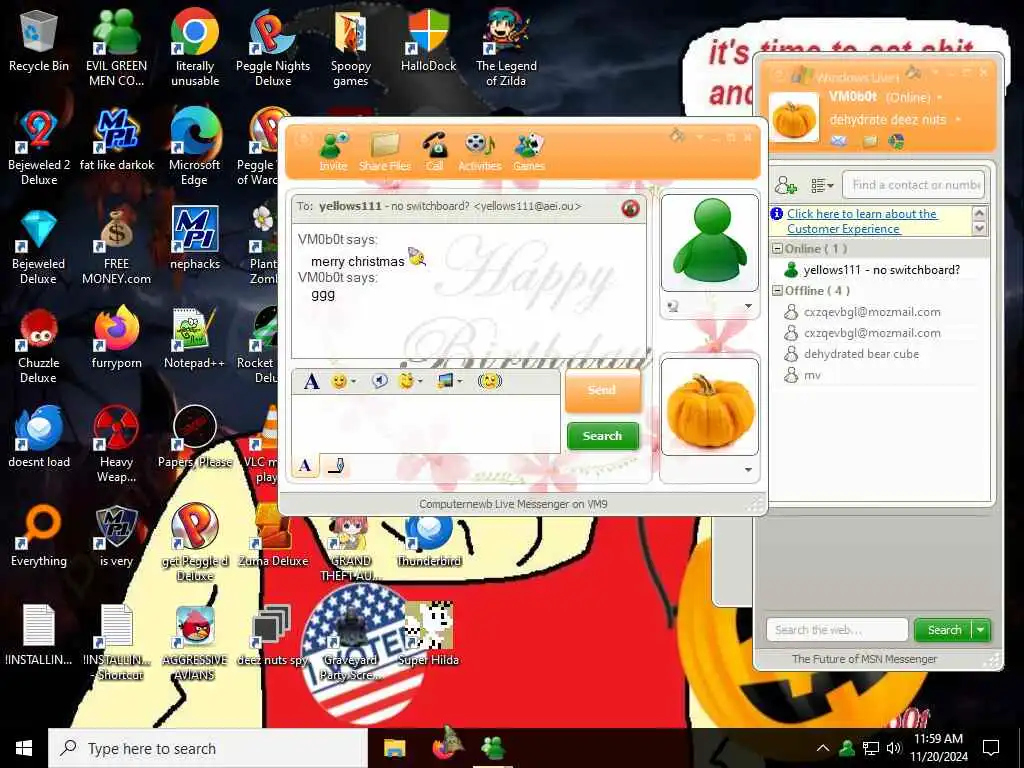Screen dimensions: 1024x768
Task: Collapse the Offline ( 4 ) group
Action: [x=777, y=291]
